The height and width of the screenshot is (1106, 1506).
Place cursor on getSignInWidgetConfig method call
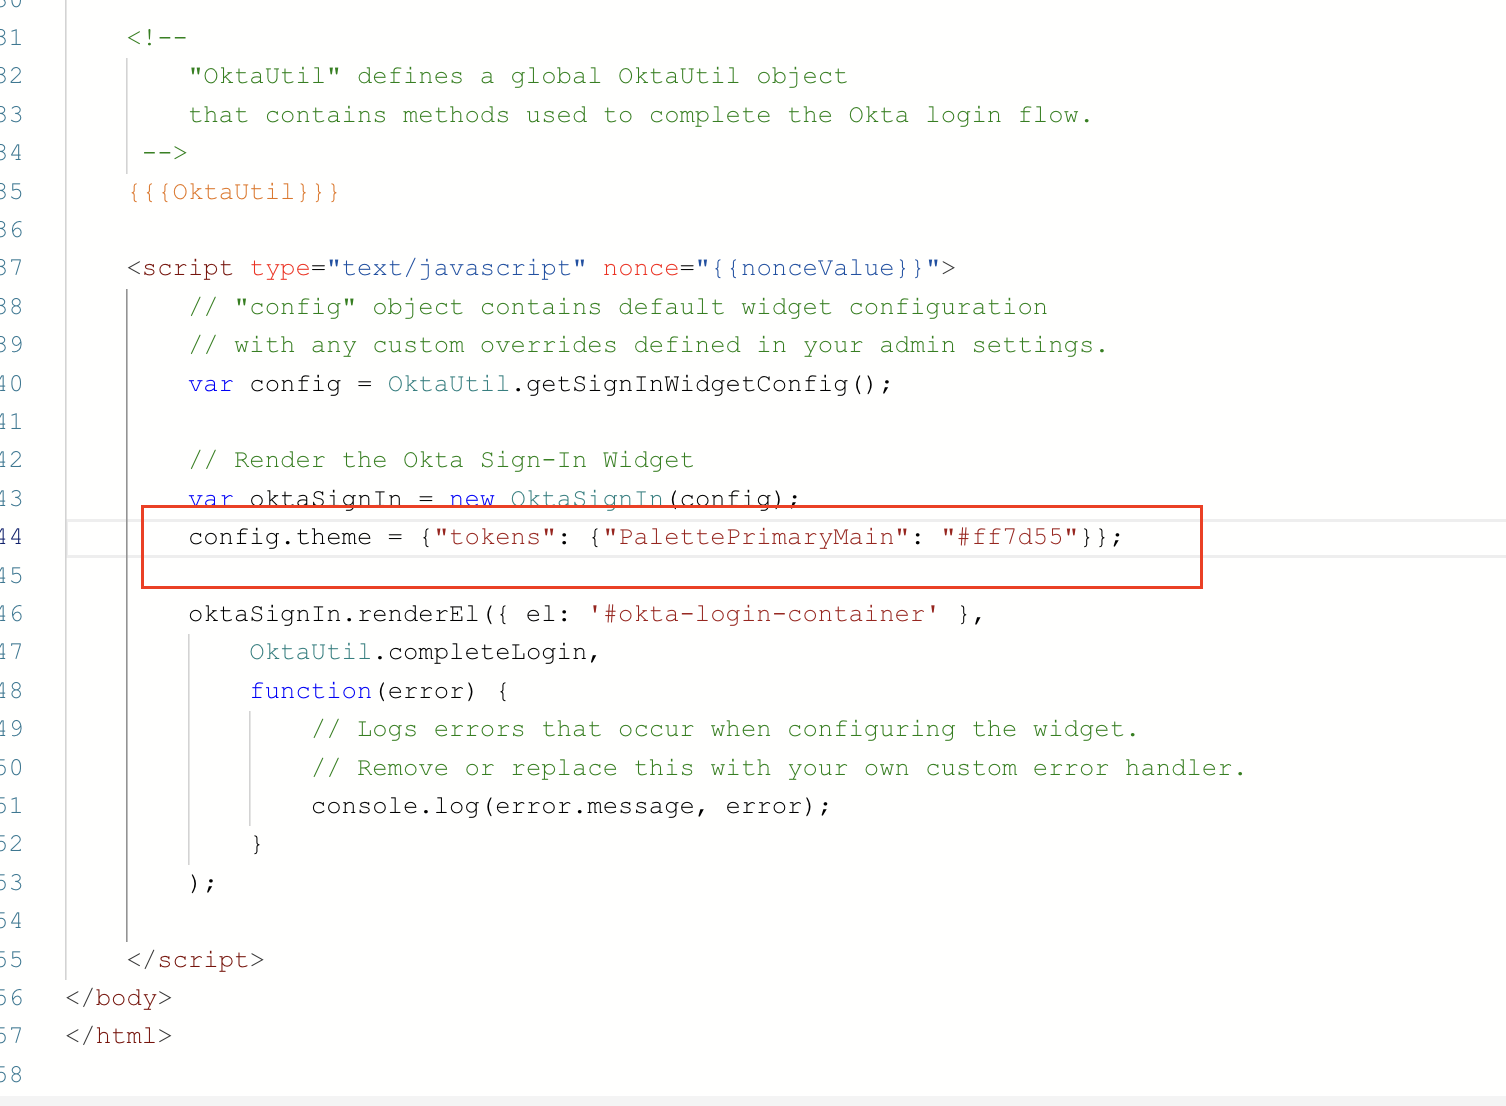coord(686,384)
